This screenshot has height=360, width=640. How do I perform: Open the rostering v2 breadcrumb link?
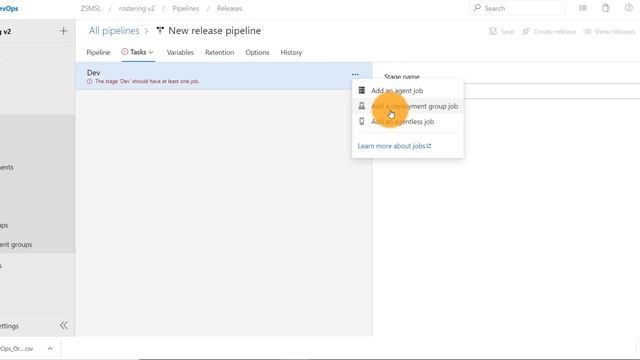click(136, 8)
